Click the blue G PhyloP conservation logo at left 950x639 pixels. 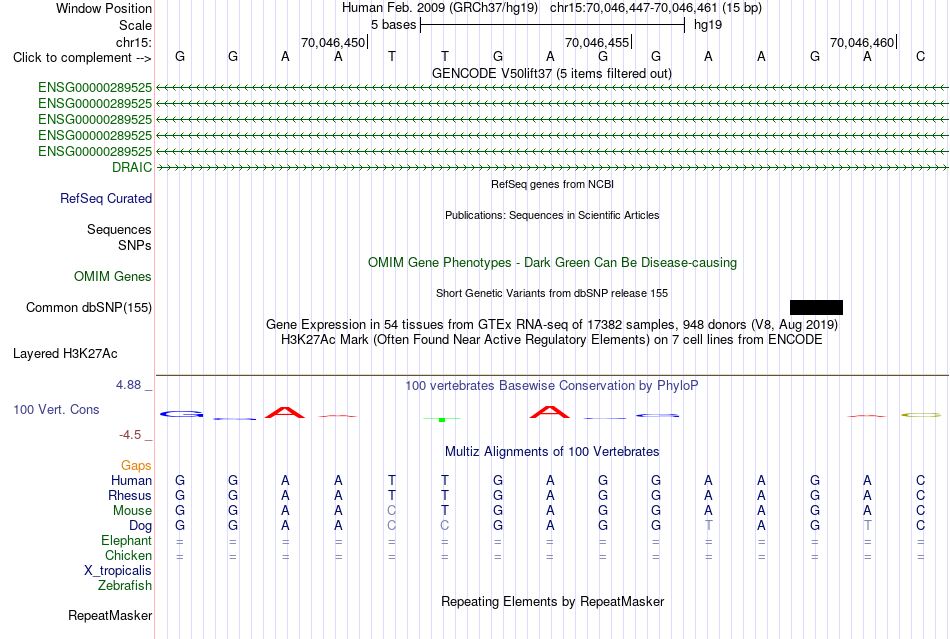click(x=181, y=414)
